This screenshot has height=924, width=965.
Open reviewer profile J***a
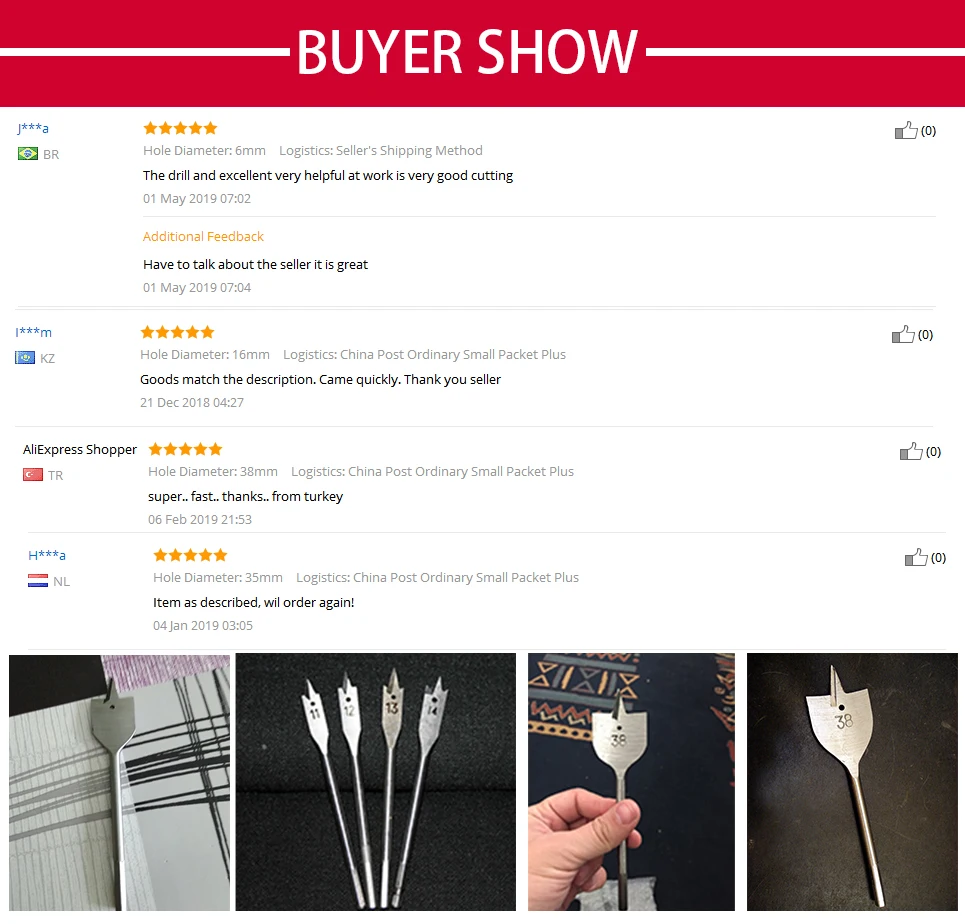click(x=33, y=128)
